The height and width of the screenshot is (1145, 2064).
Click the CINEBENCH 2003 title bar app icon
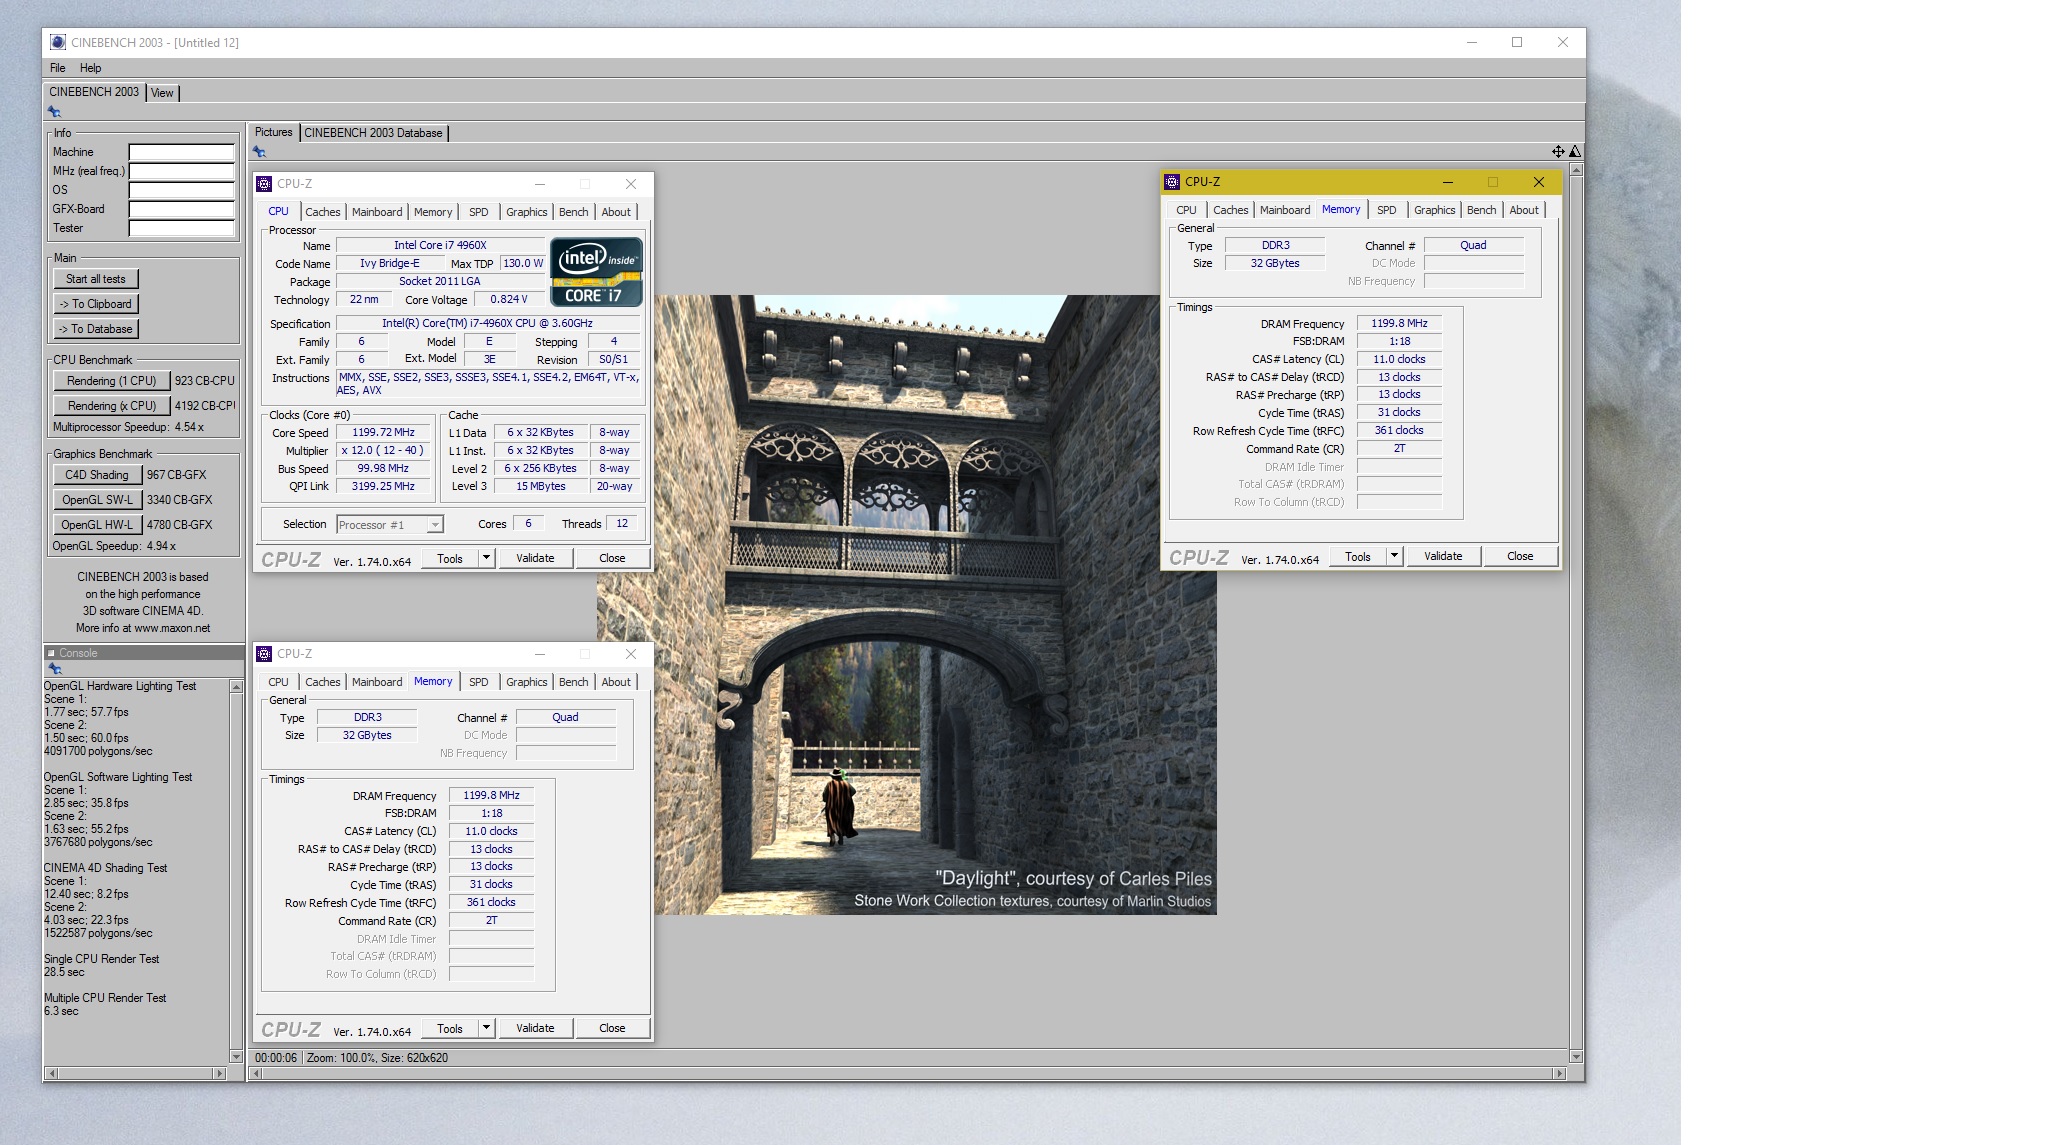pyautogui.click(x=58, y=42)
